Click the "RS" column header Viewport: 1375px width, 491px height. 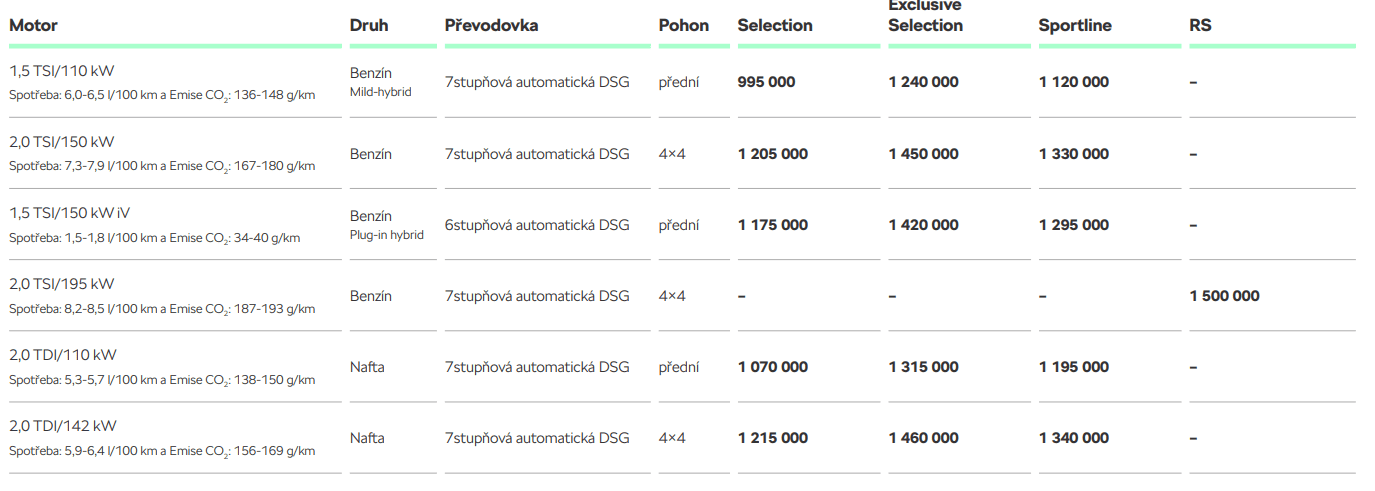pos(1200,25)
